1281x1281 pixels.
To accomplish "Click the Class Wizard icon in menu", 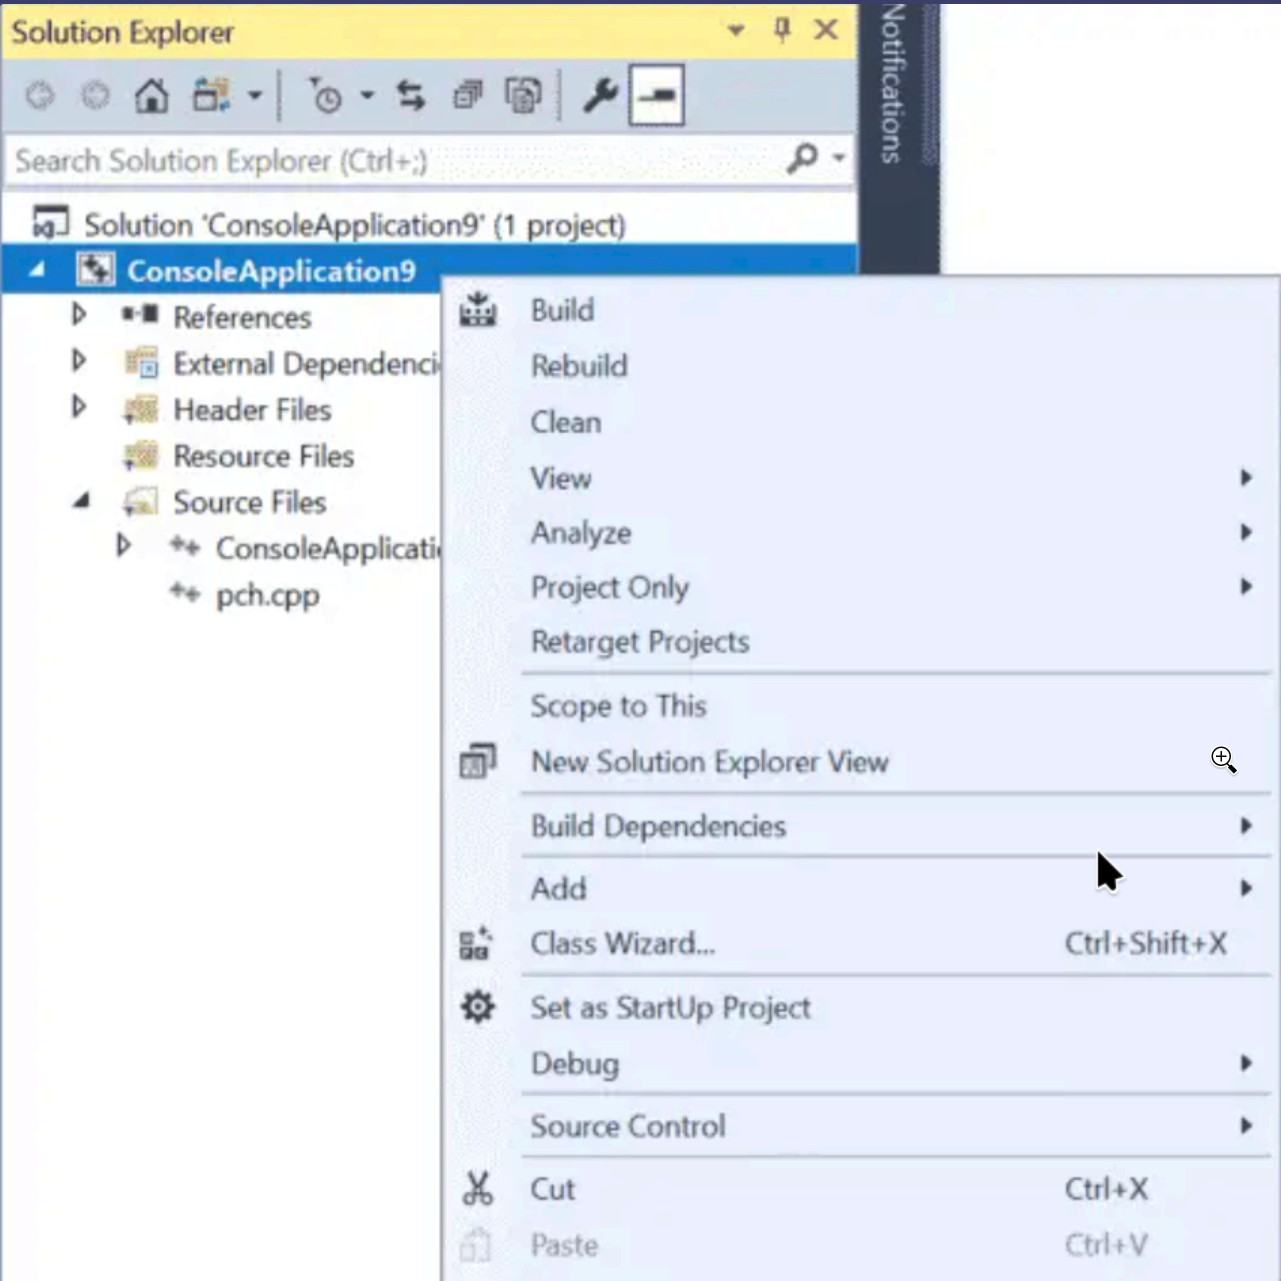I will click(x=476, y=943).
